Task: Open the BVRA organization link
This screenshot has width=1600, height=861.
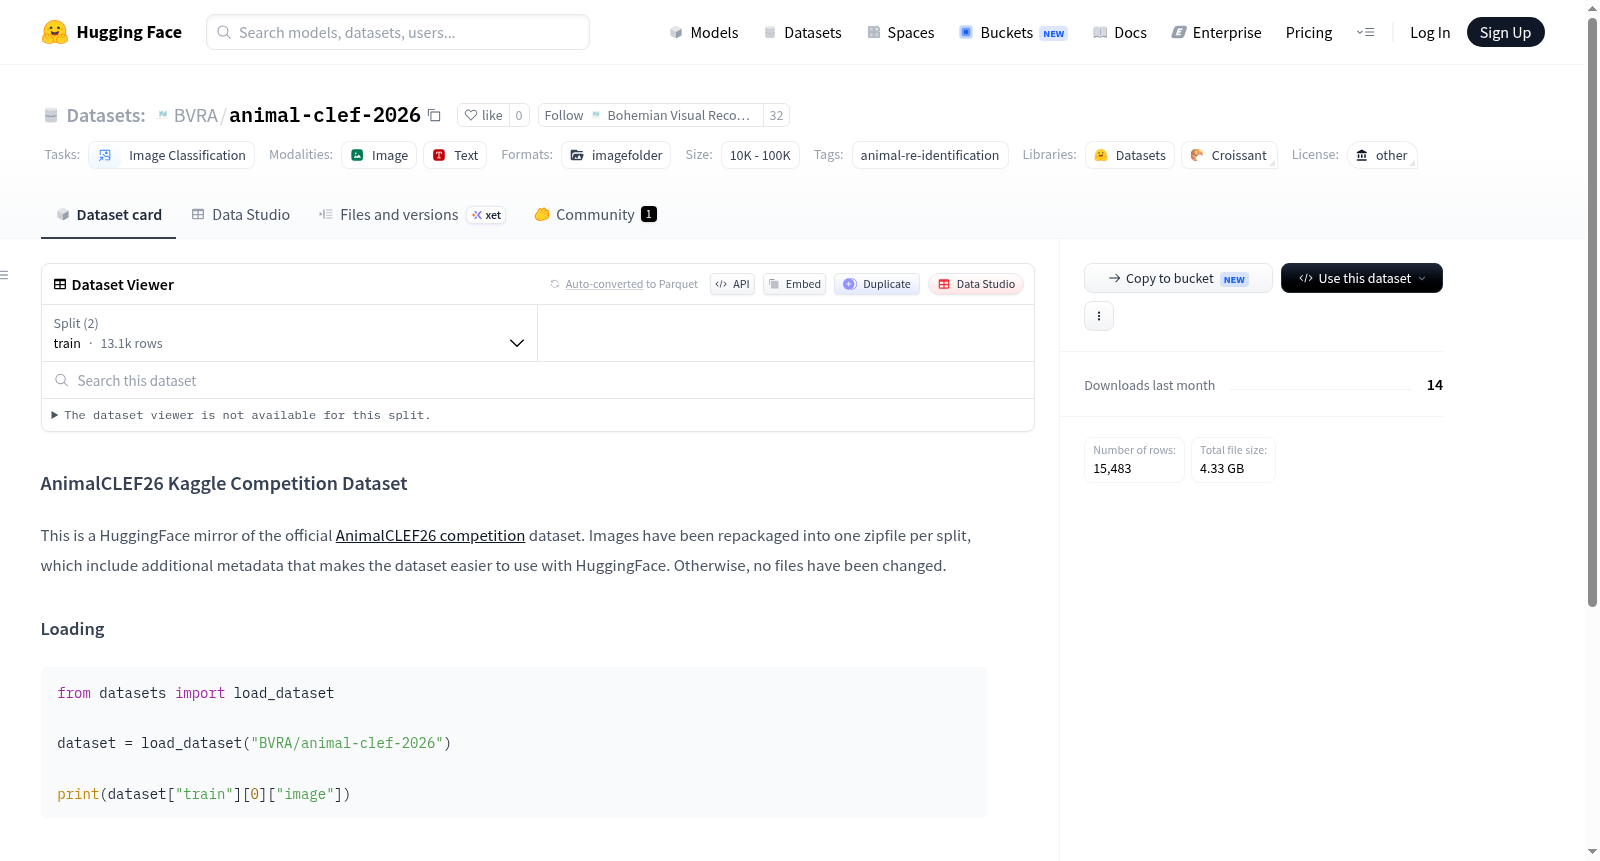Action: (195, 115)
